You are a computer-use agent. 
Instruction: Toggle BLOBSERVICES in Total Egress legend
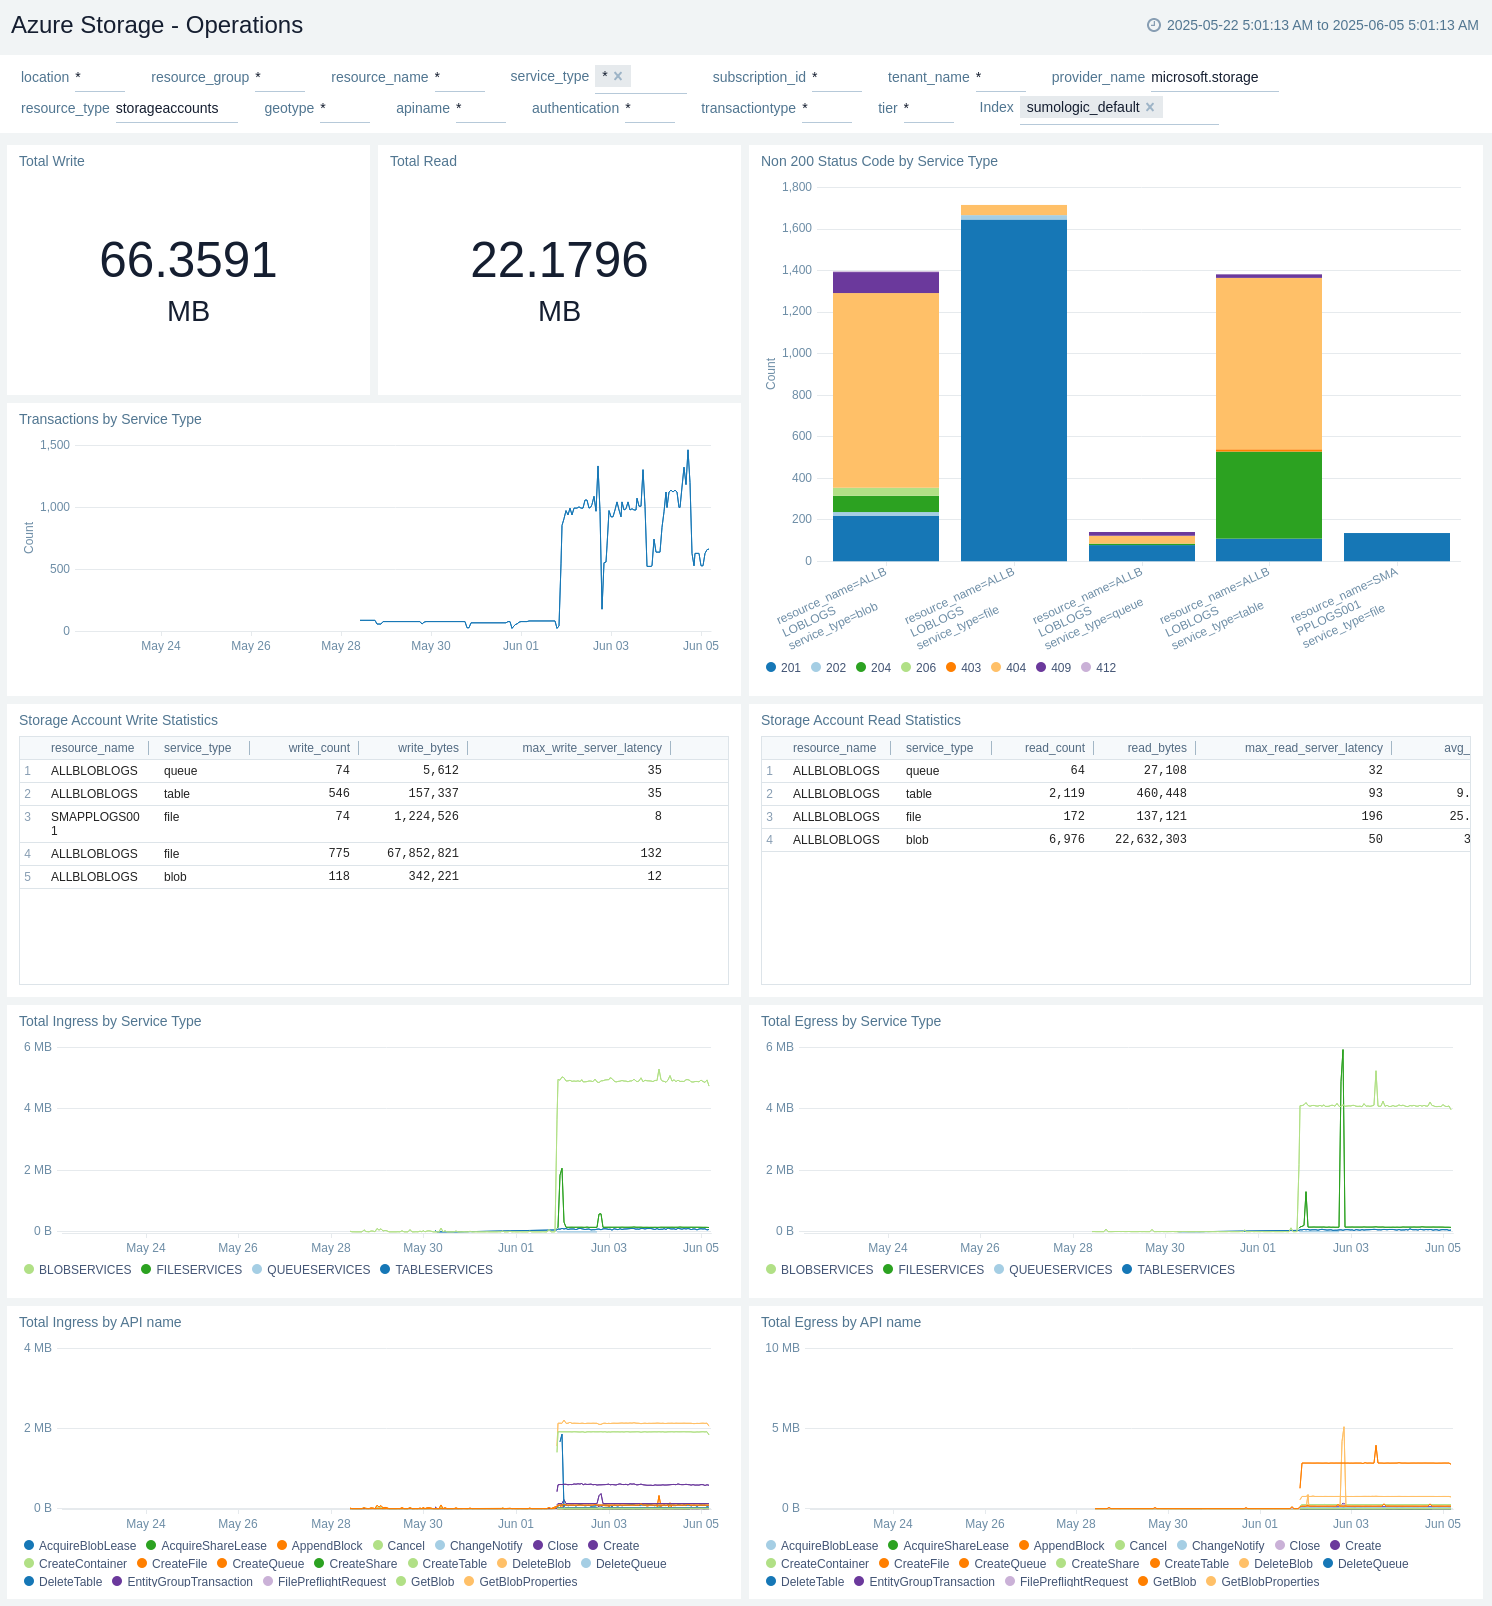820,1270
